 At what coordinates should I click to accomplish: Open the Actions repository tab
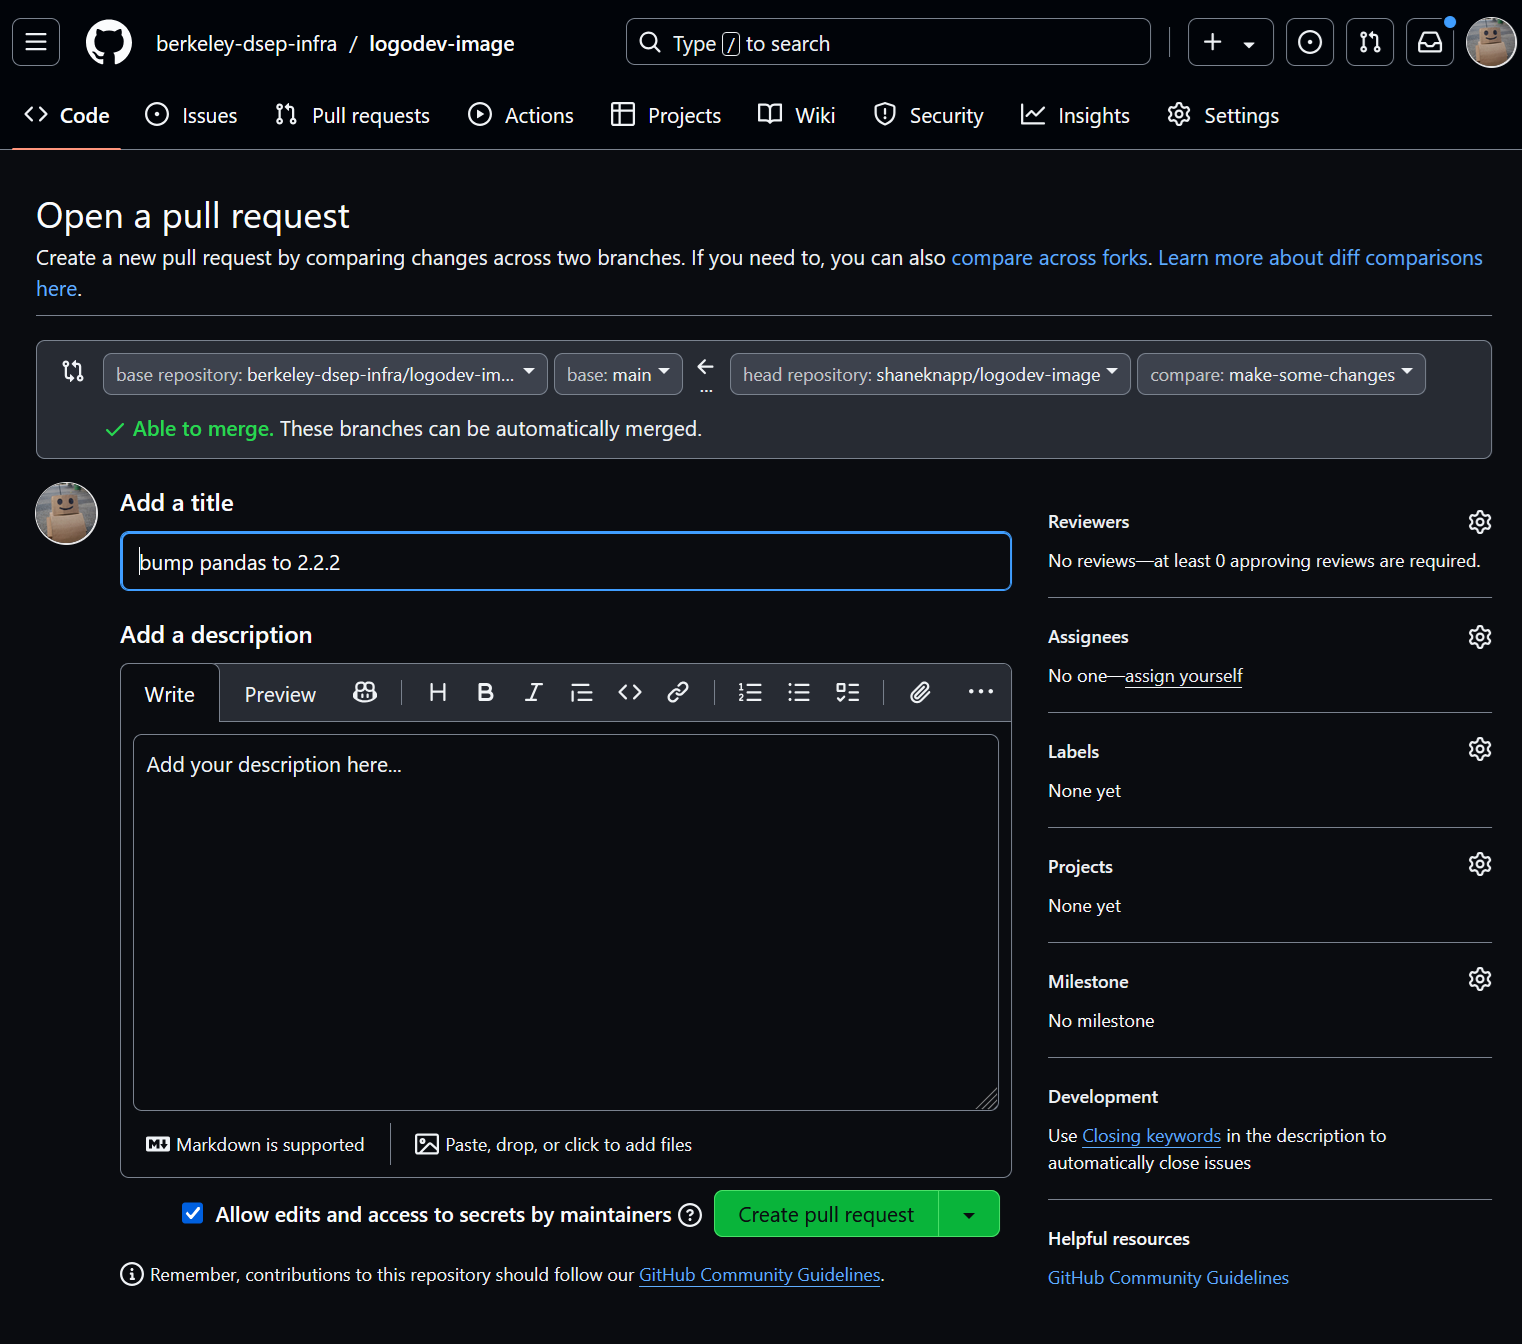pos(521,115)
